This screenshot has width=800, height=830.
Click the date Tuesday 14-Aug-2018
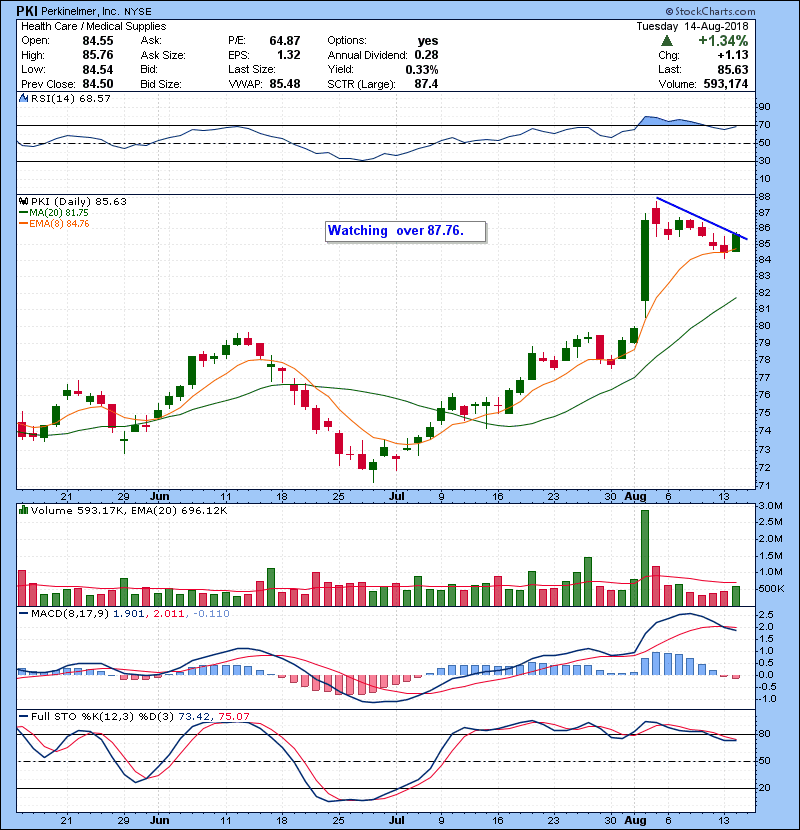click(x=693, y=26)
